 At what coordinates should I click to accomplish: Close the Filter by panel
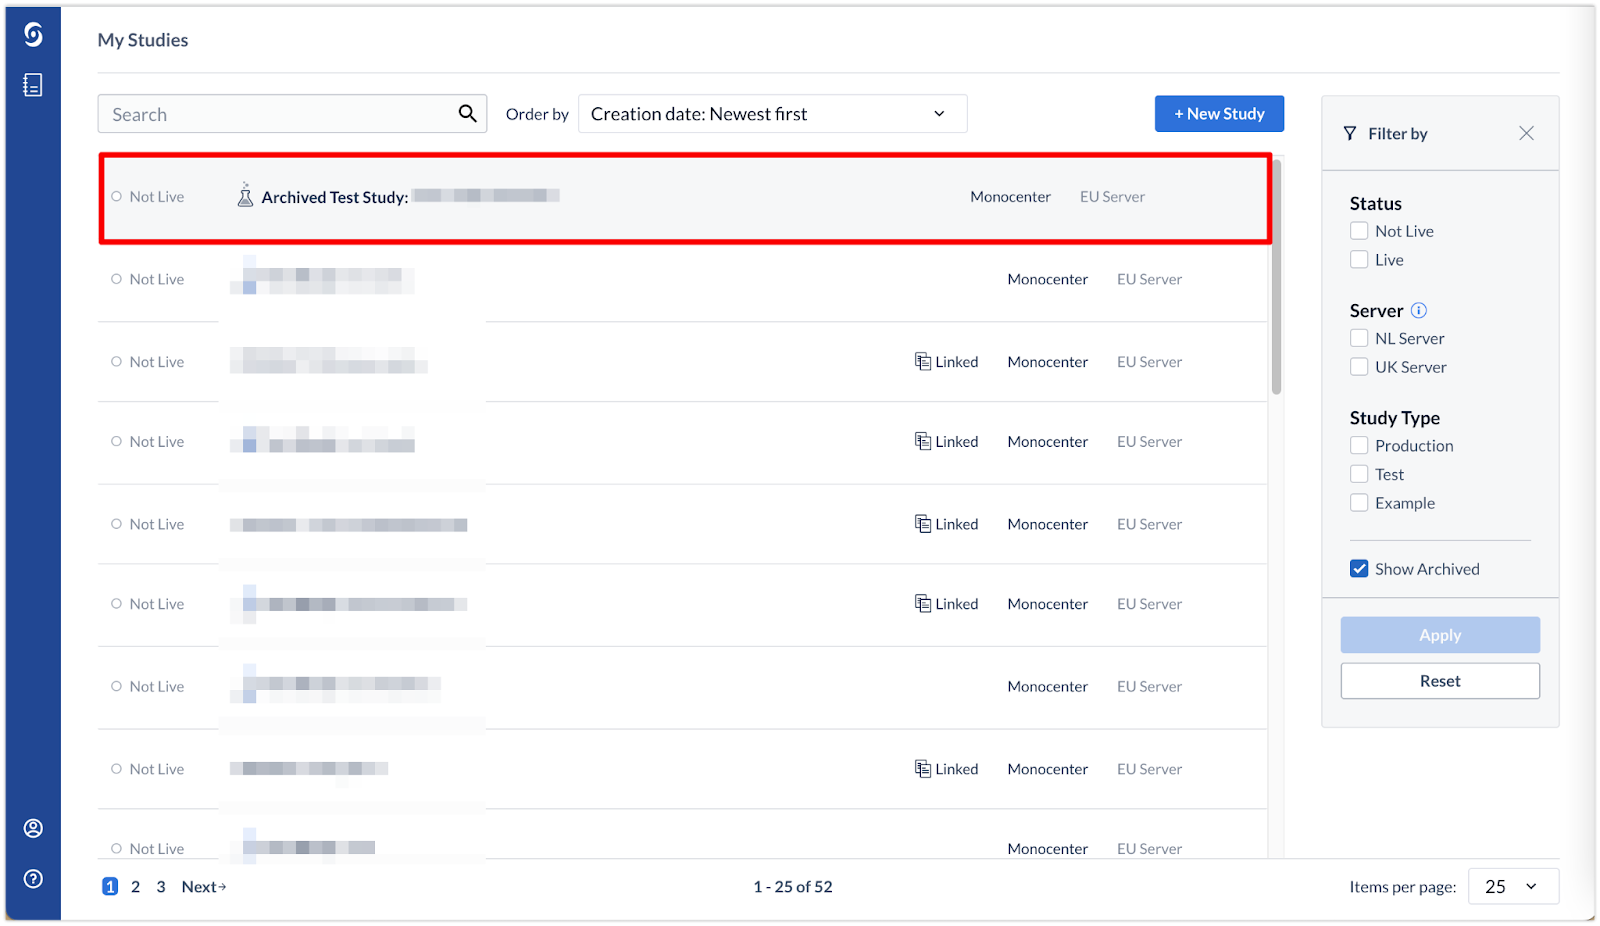[x=1526, y=133]
